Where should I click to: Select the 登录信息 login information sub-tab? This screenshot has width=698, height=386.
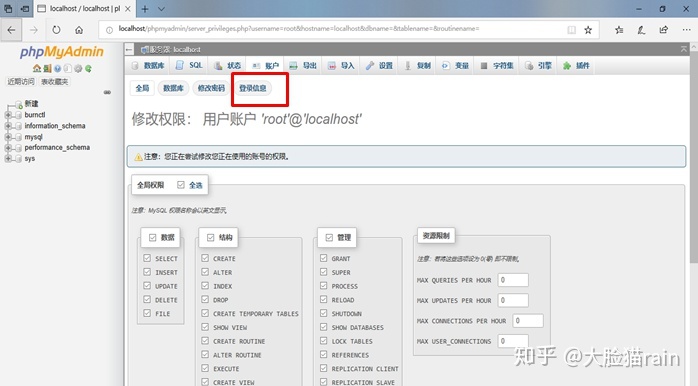(x=252, y=88)
